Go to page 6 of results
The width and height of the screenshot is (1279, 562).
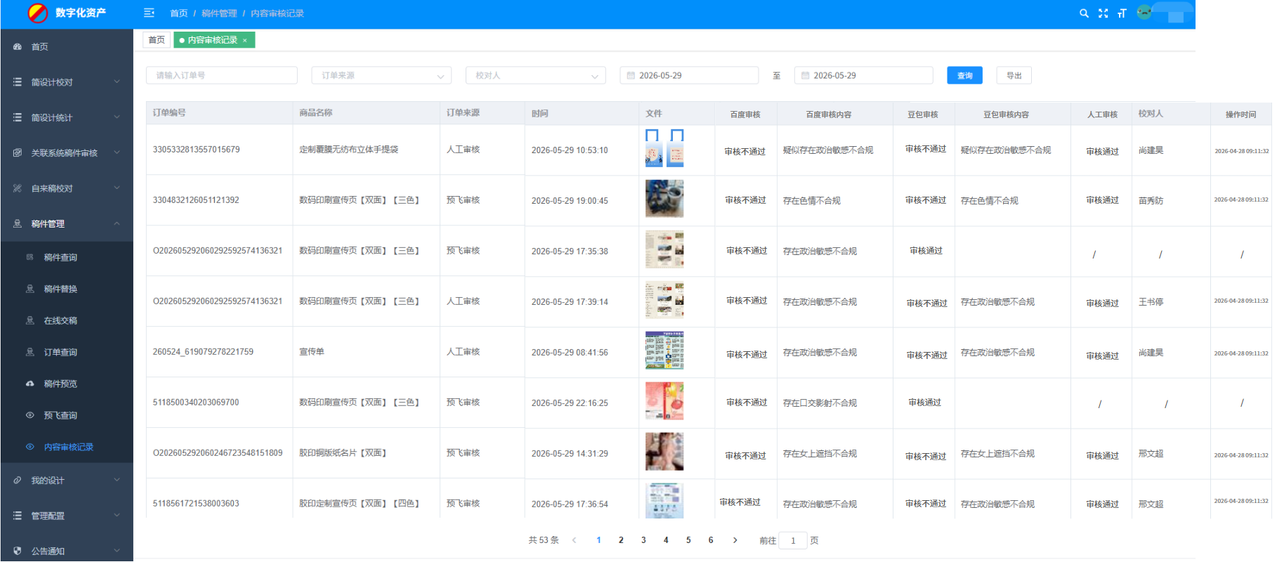click(x=711, y=540)
